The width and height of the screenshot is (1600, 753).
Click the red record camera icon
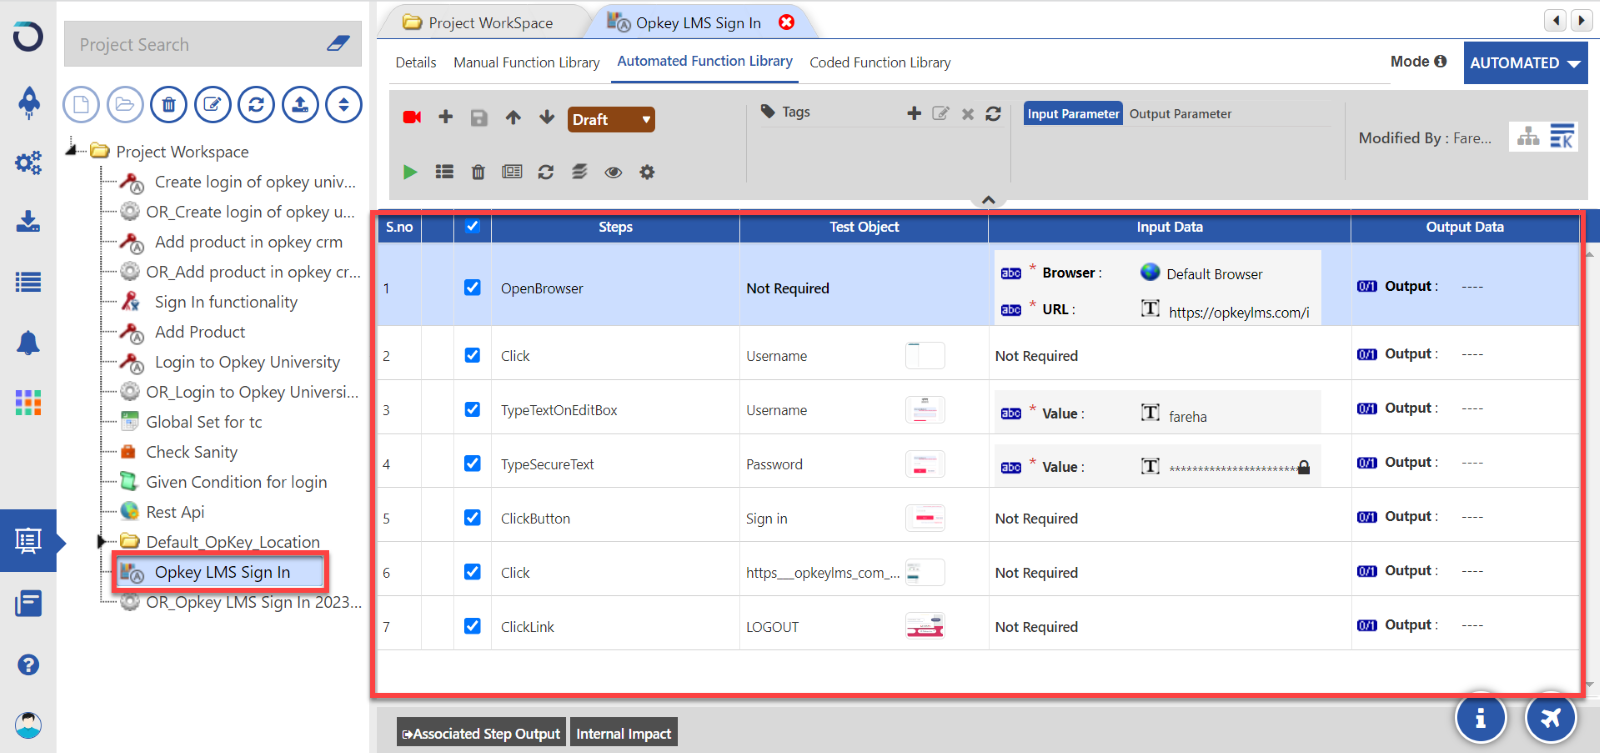[x=412, y=117]
